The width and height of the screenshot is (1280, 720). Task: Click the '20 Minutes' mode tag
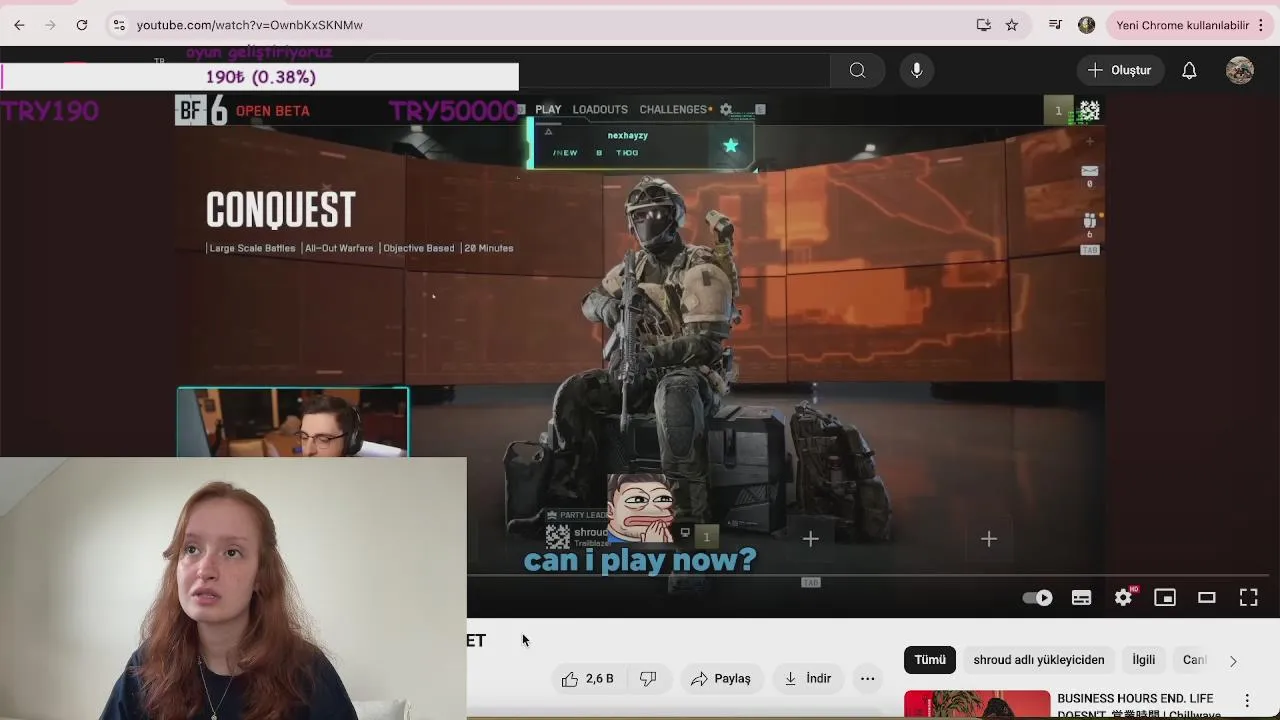pyautogui.click(x=489, y=248)
